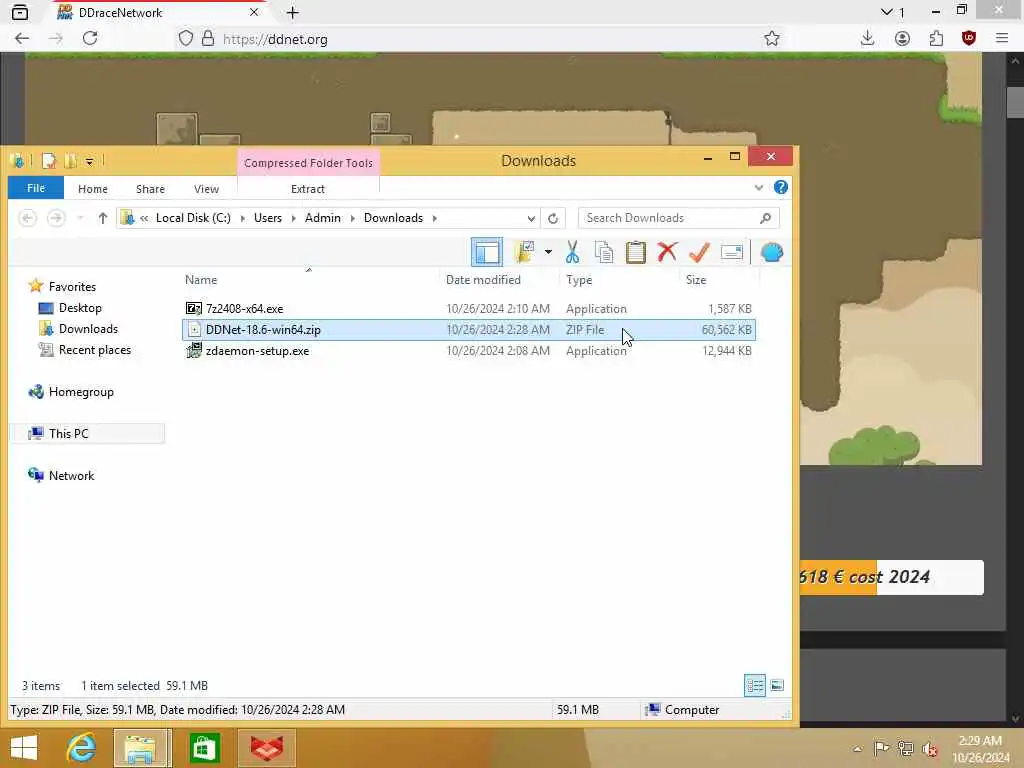Screen dimensions: 1024x768
Task: Open a new Firefox tab
Action: pyautogui.click(x=293, y=12)
